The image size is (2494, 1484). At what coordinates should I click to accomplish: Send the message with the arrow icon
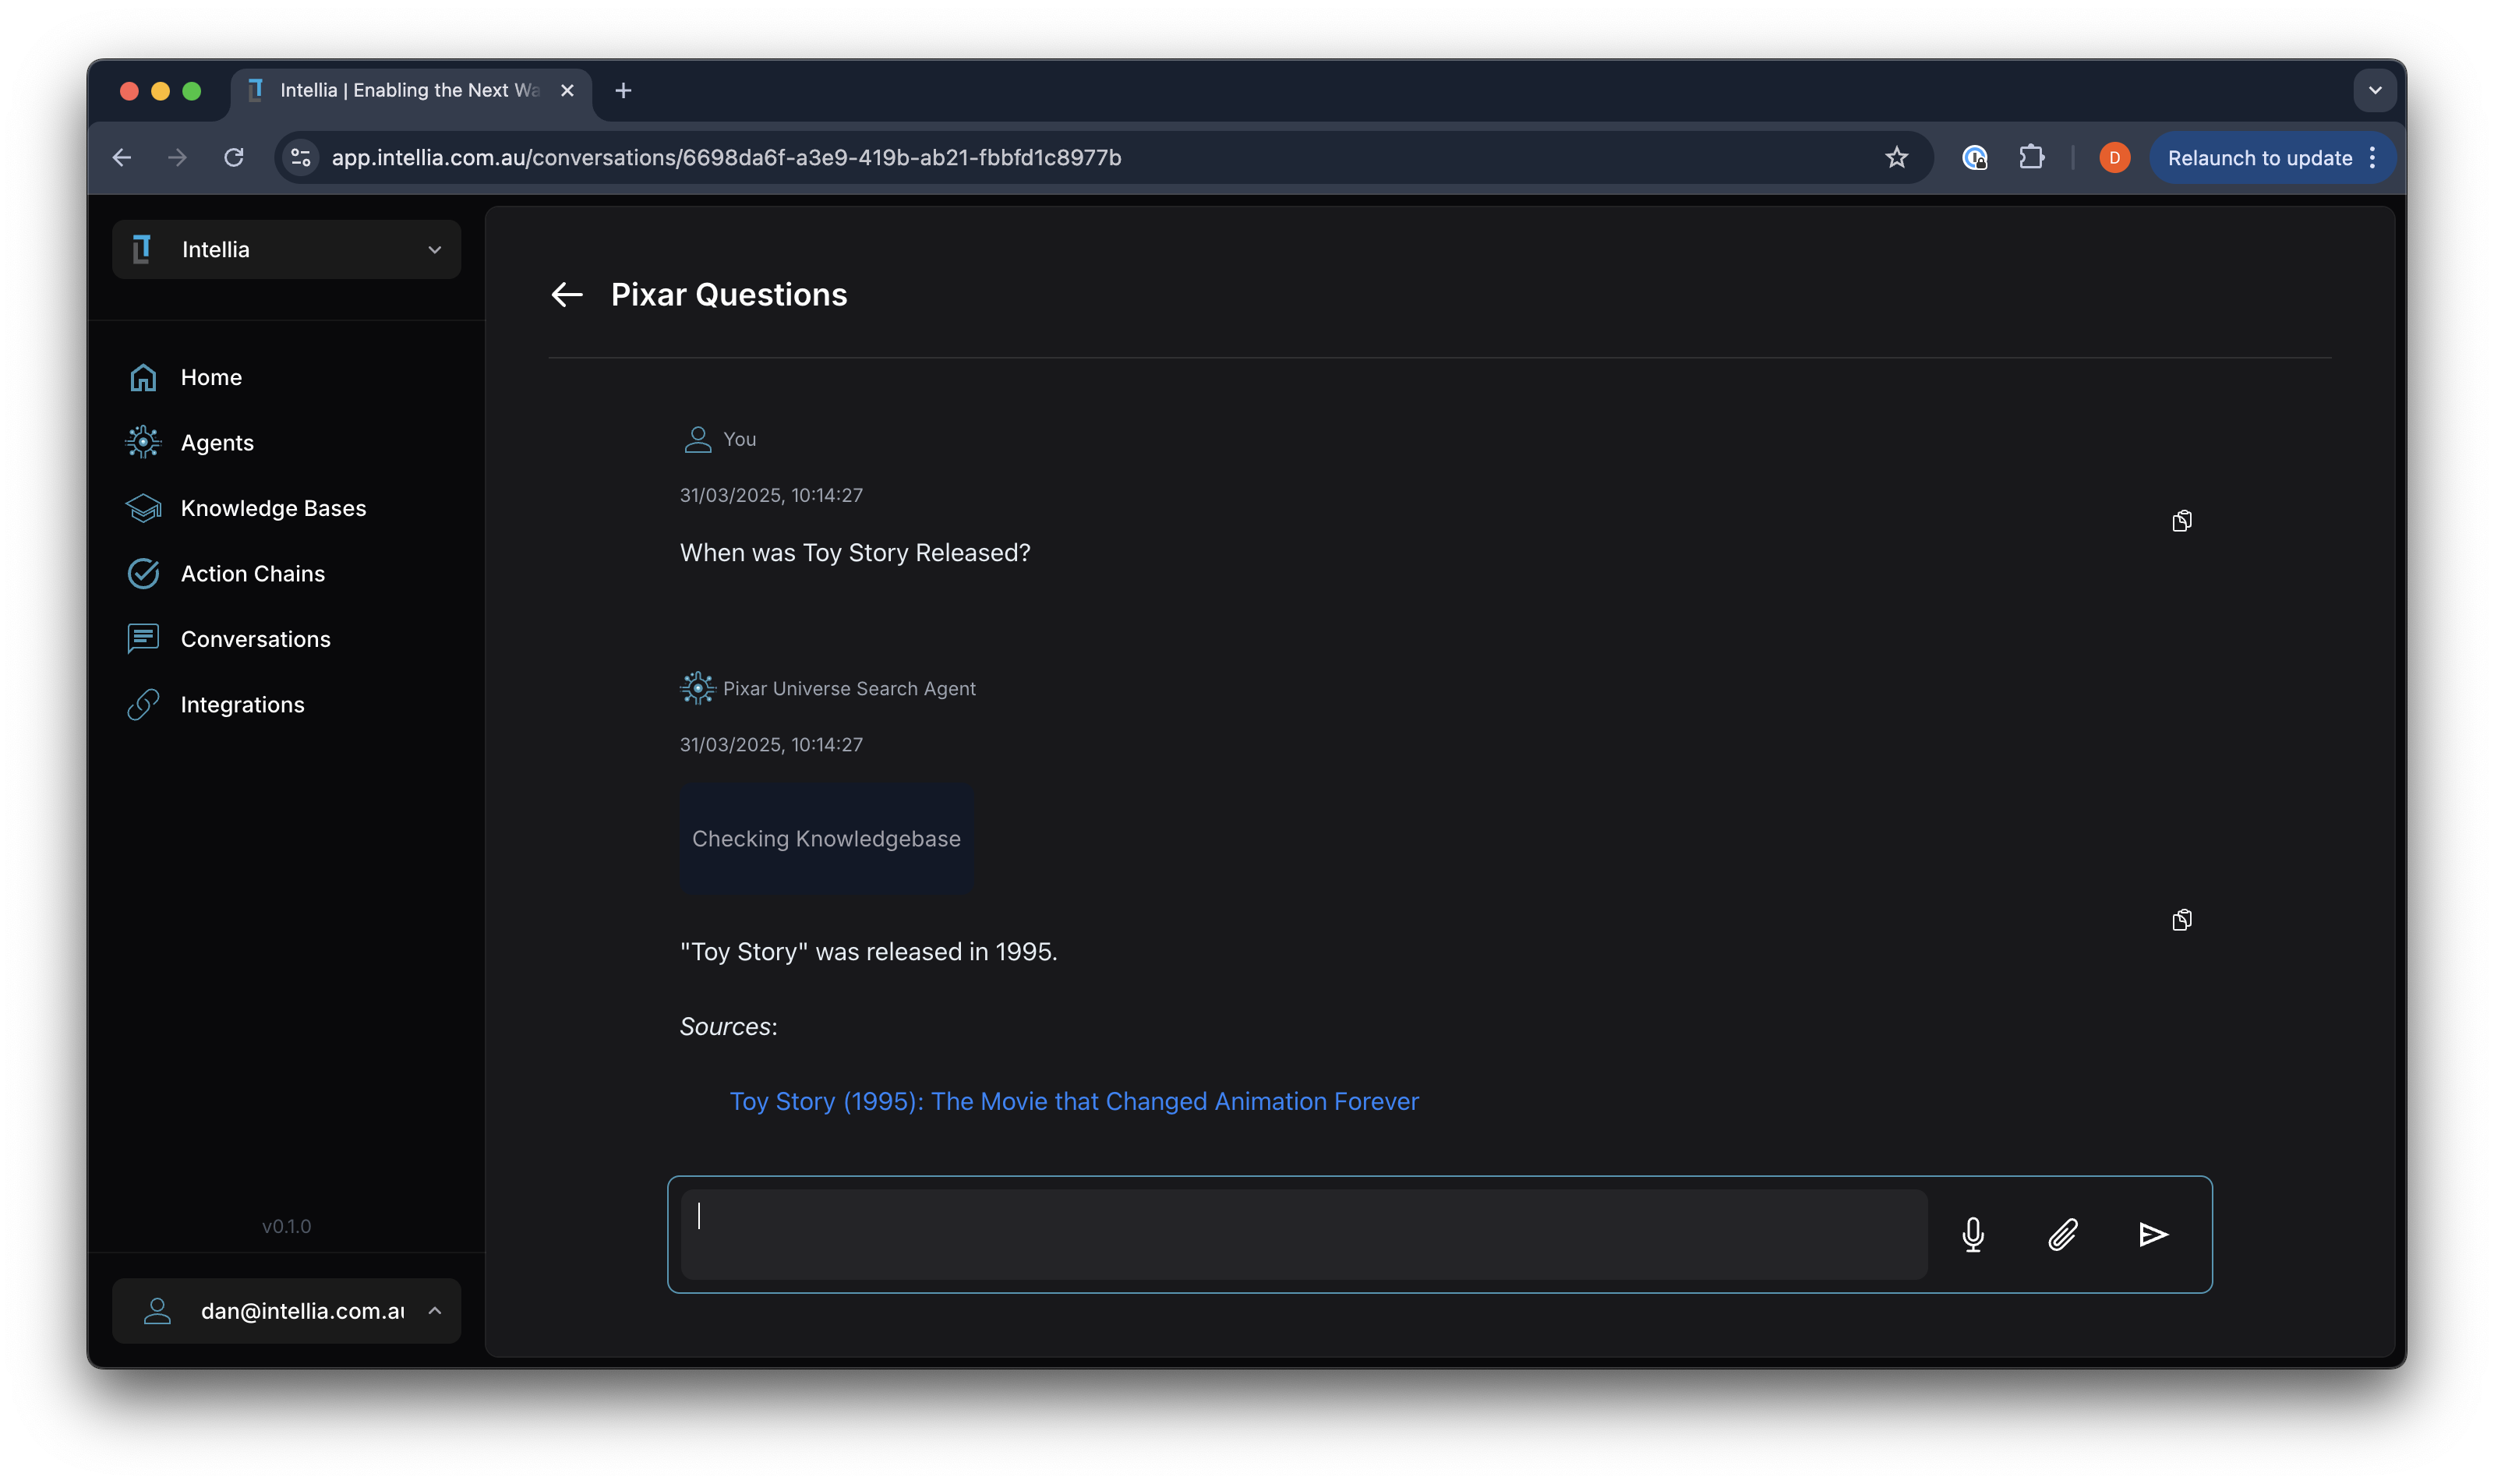coord(2152,1234)
